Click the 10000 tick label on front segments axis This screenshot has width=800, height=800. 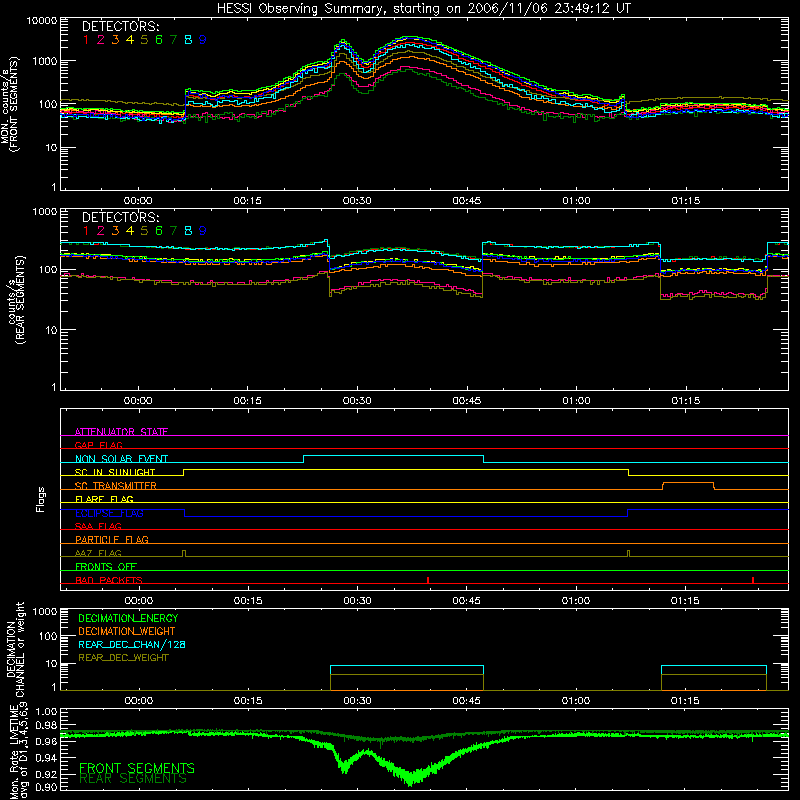[x=42, y=21]
